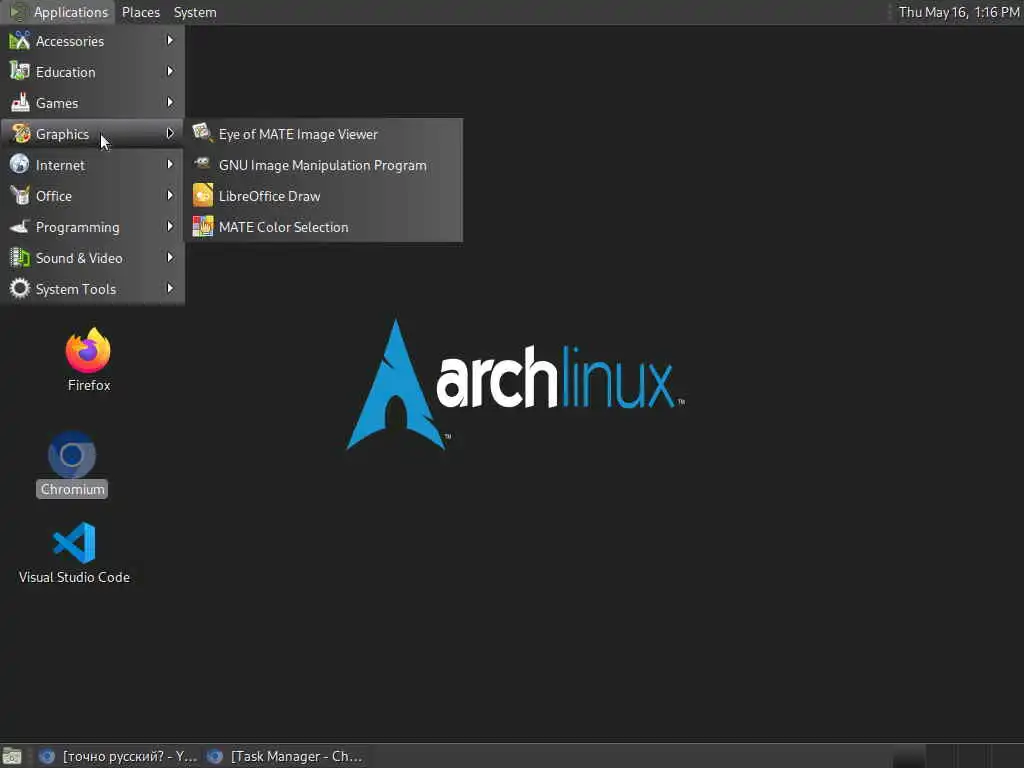The image size is (1024, 768).
Task: Expand the Sound & Video submenu arrow
Action: pyautogui.click(x=170, y=257)
